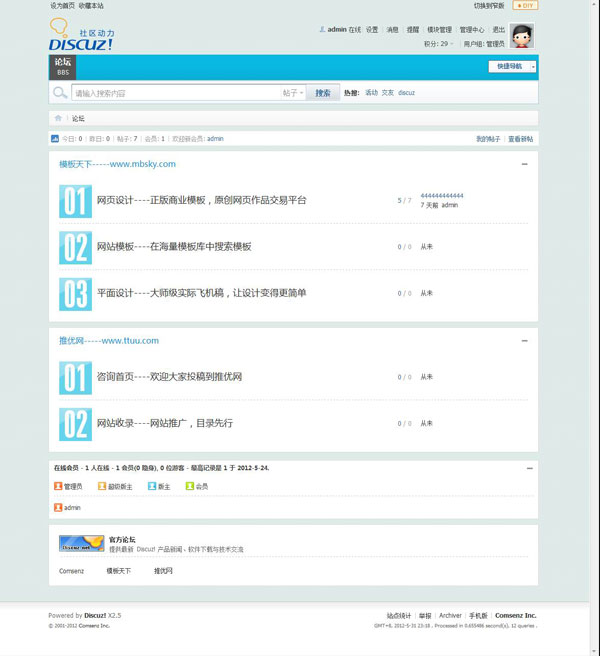This screenshot has width=600, height=656.
Task: Focus the search keyword input field
Action: [x=175, y=93]
